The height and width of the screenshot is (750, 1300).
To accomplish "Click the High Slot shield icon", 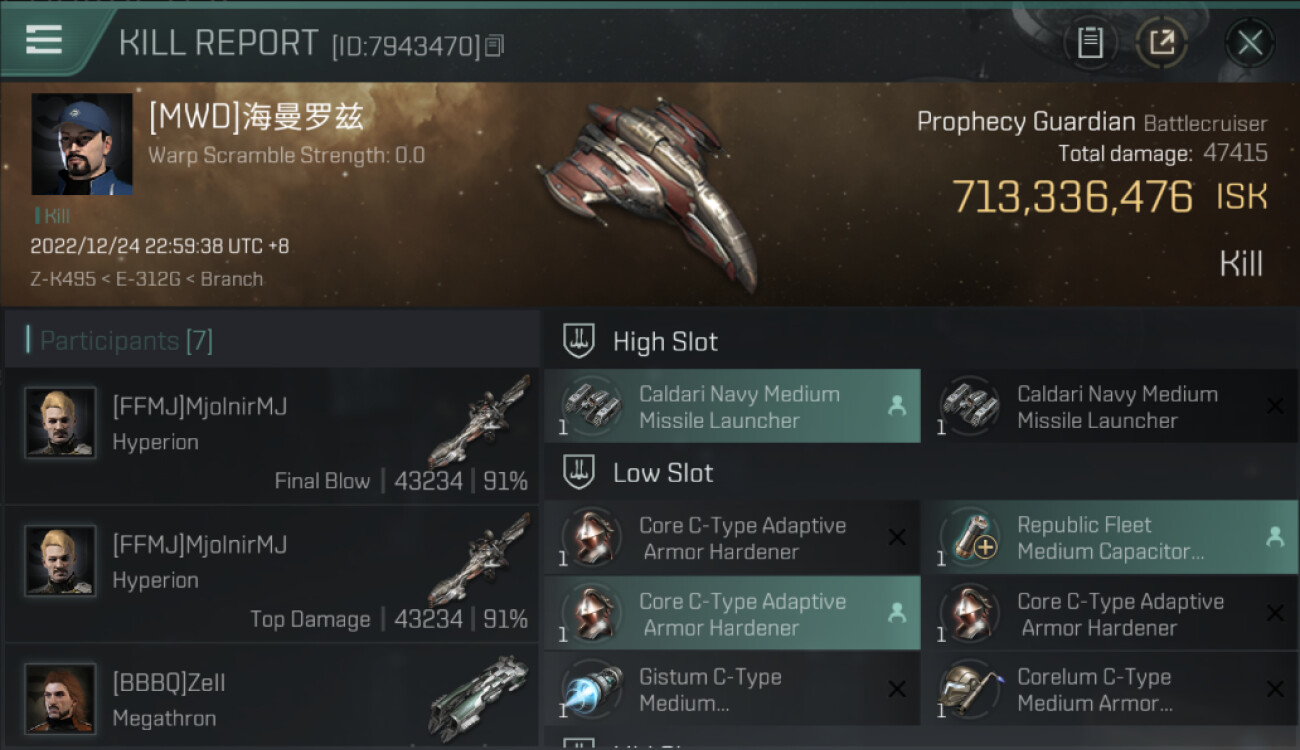I will coord(579,341).
